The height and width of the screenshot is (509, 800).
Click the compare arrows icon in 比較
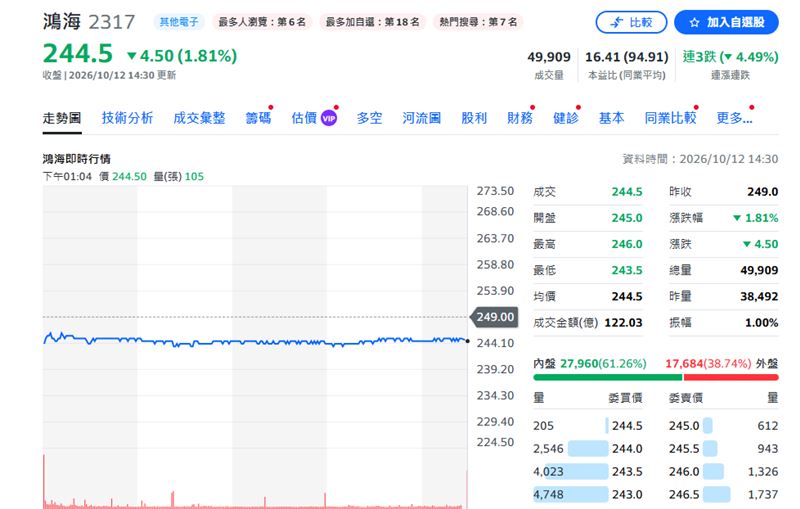617,22
